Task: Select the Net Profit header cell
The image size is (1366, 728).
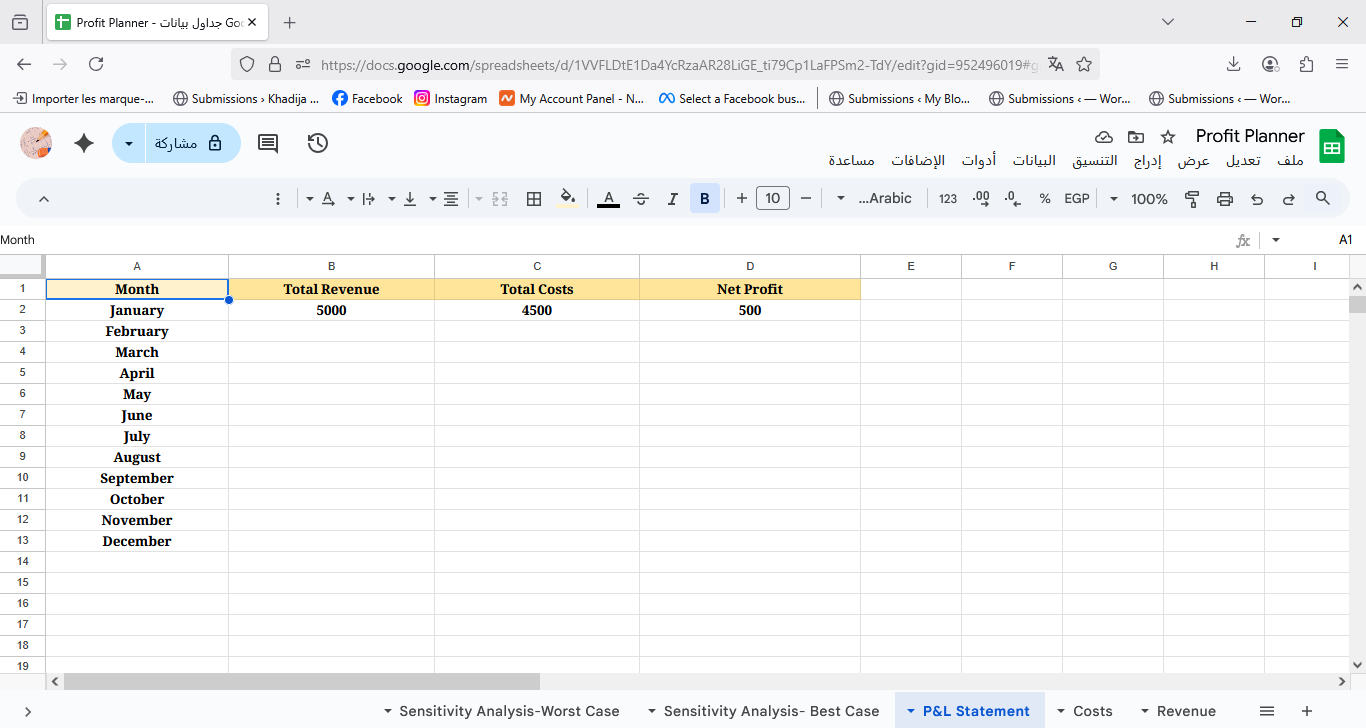Action: click(749, 289)
